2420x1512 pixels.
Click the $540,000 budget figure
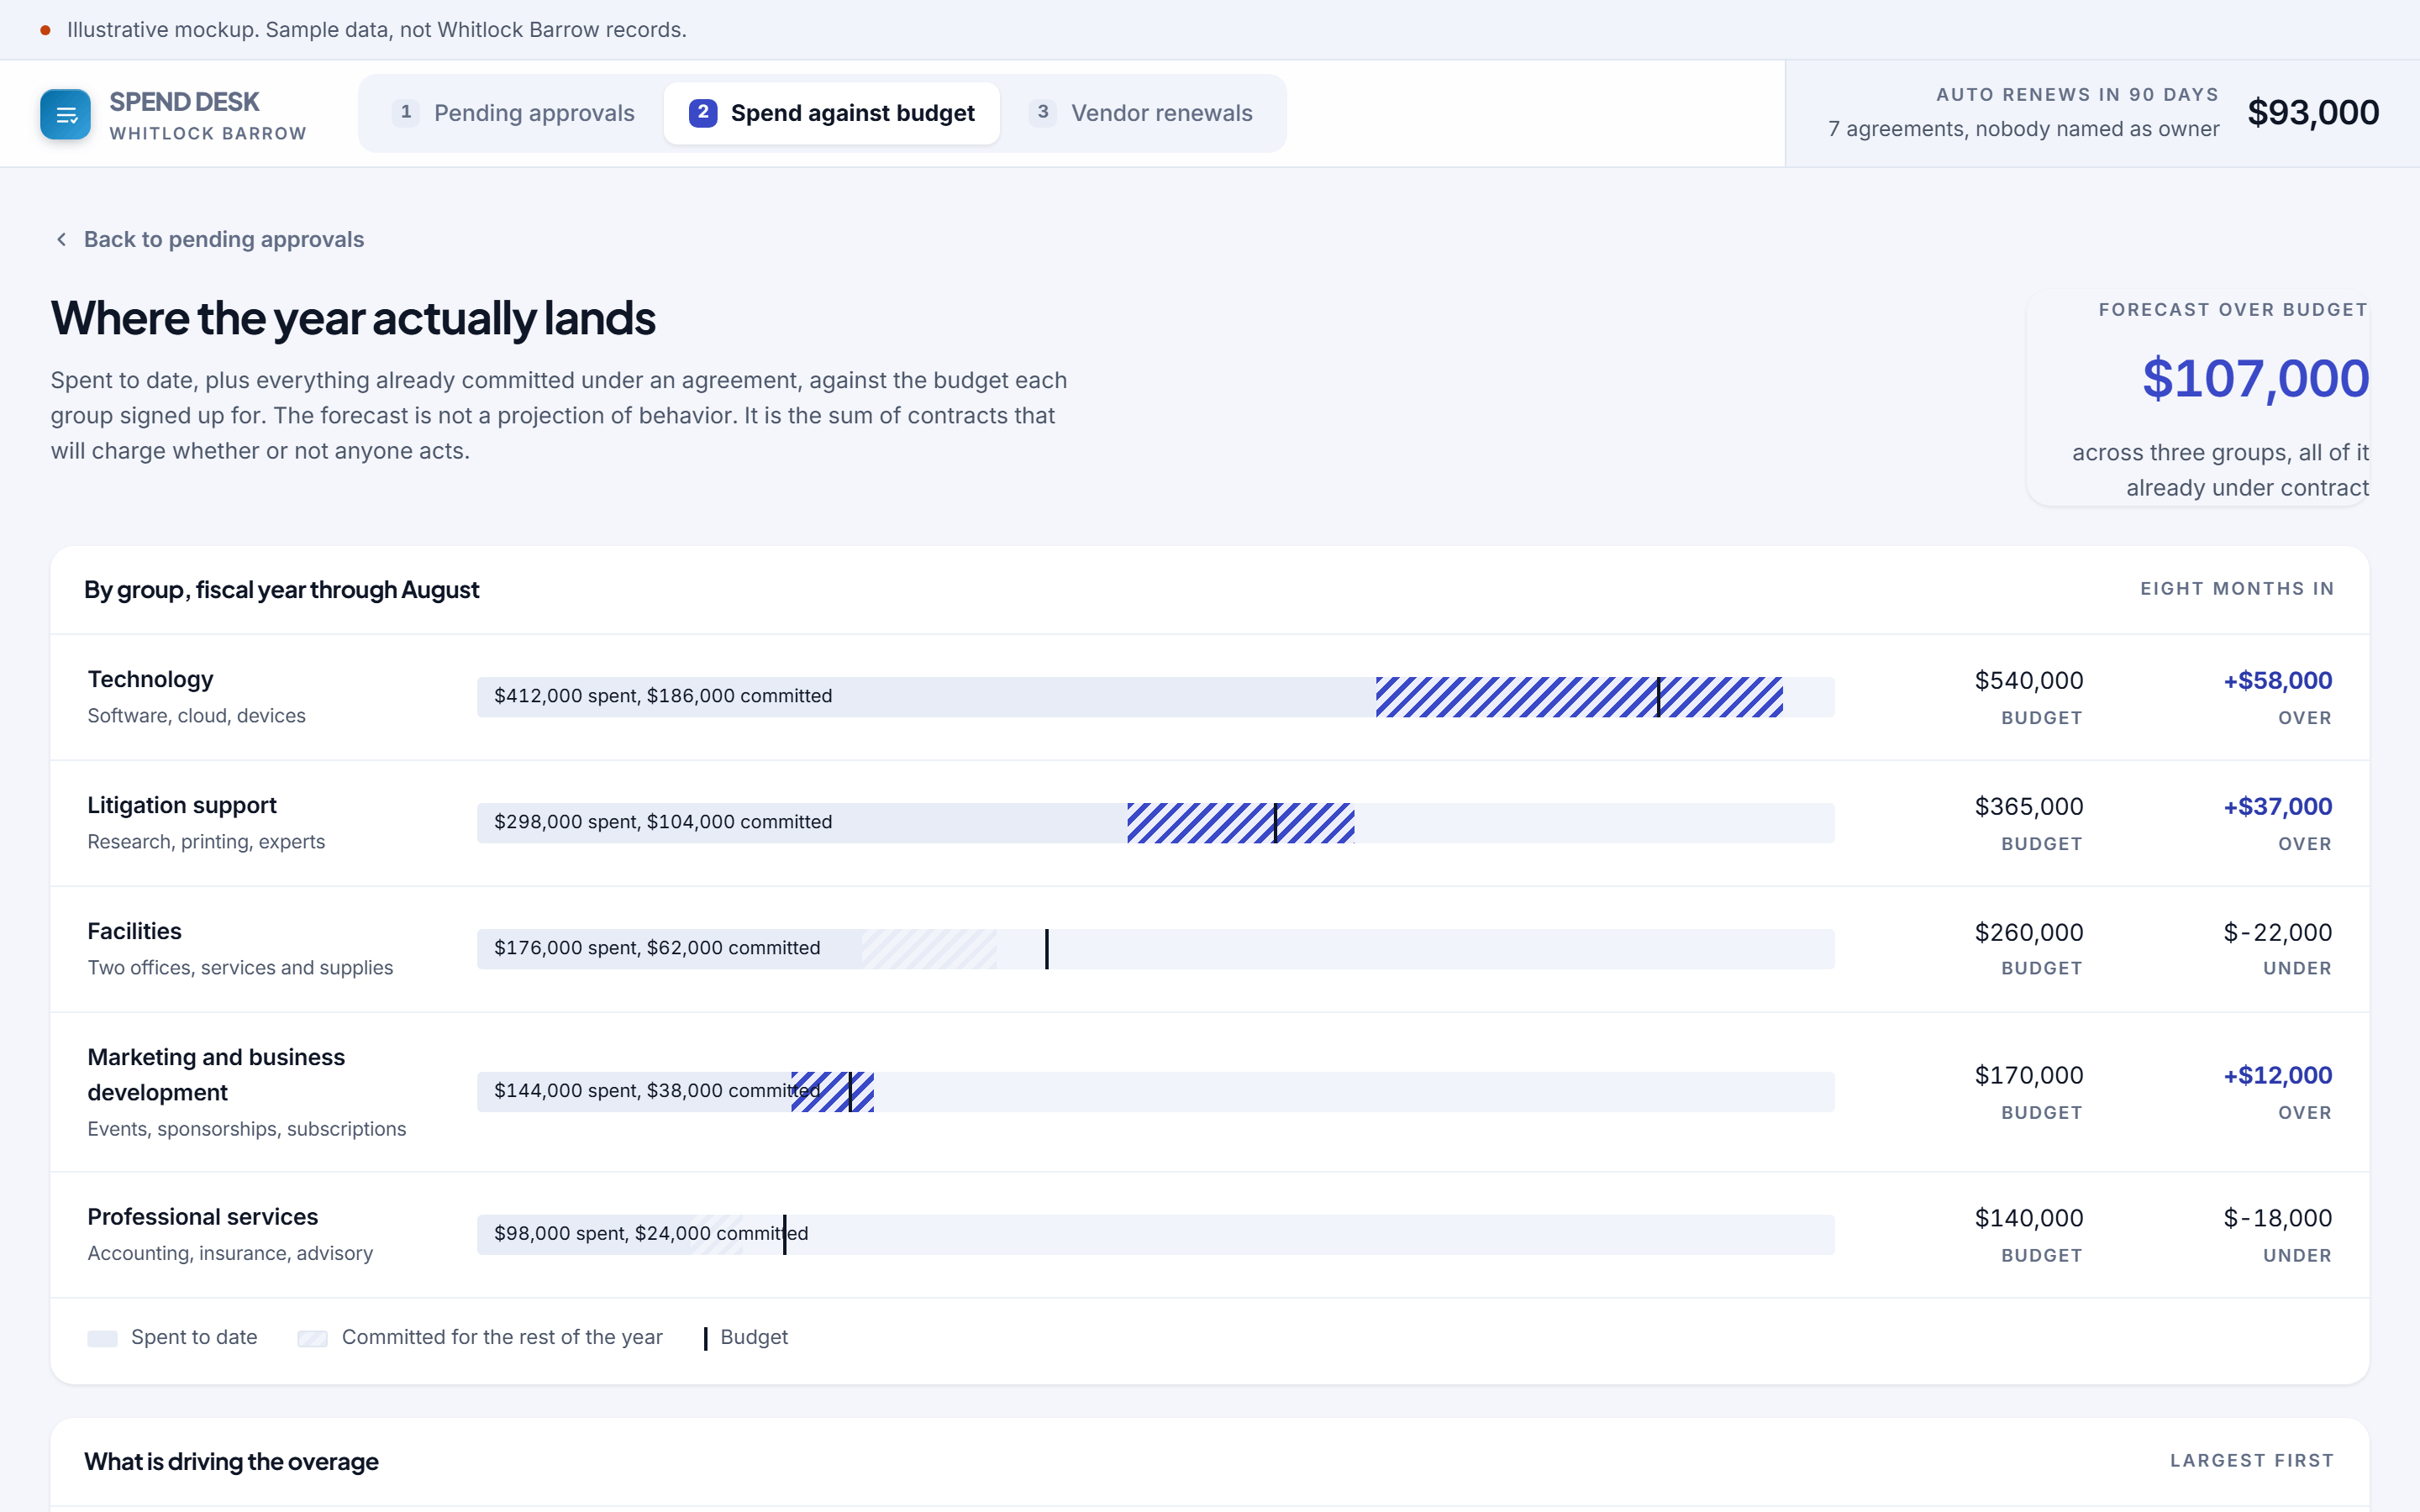pyautogui.click(x=2029, y=681)
